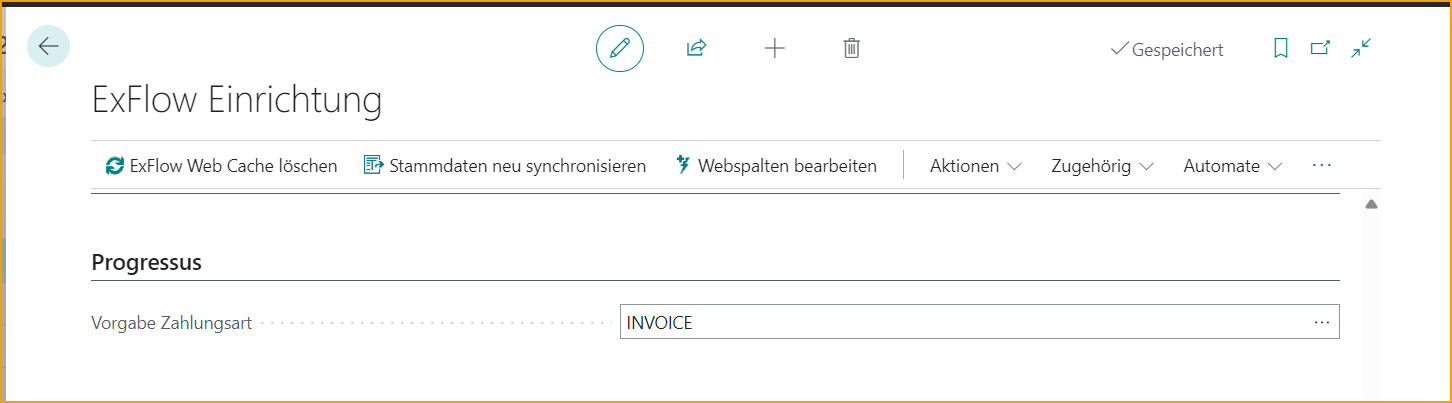
Task: Create new record with plus icon
Action: coord(775,48)
